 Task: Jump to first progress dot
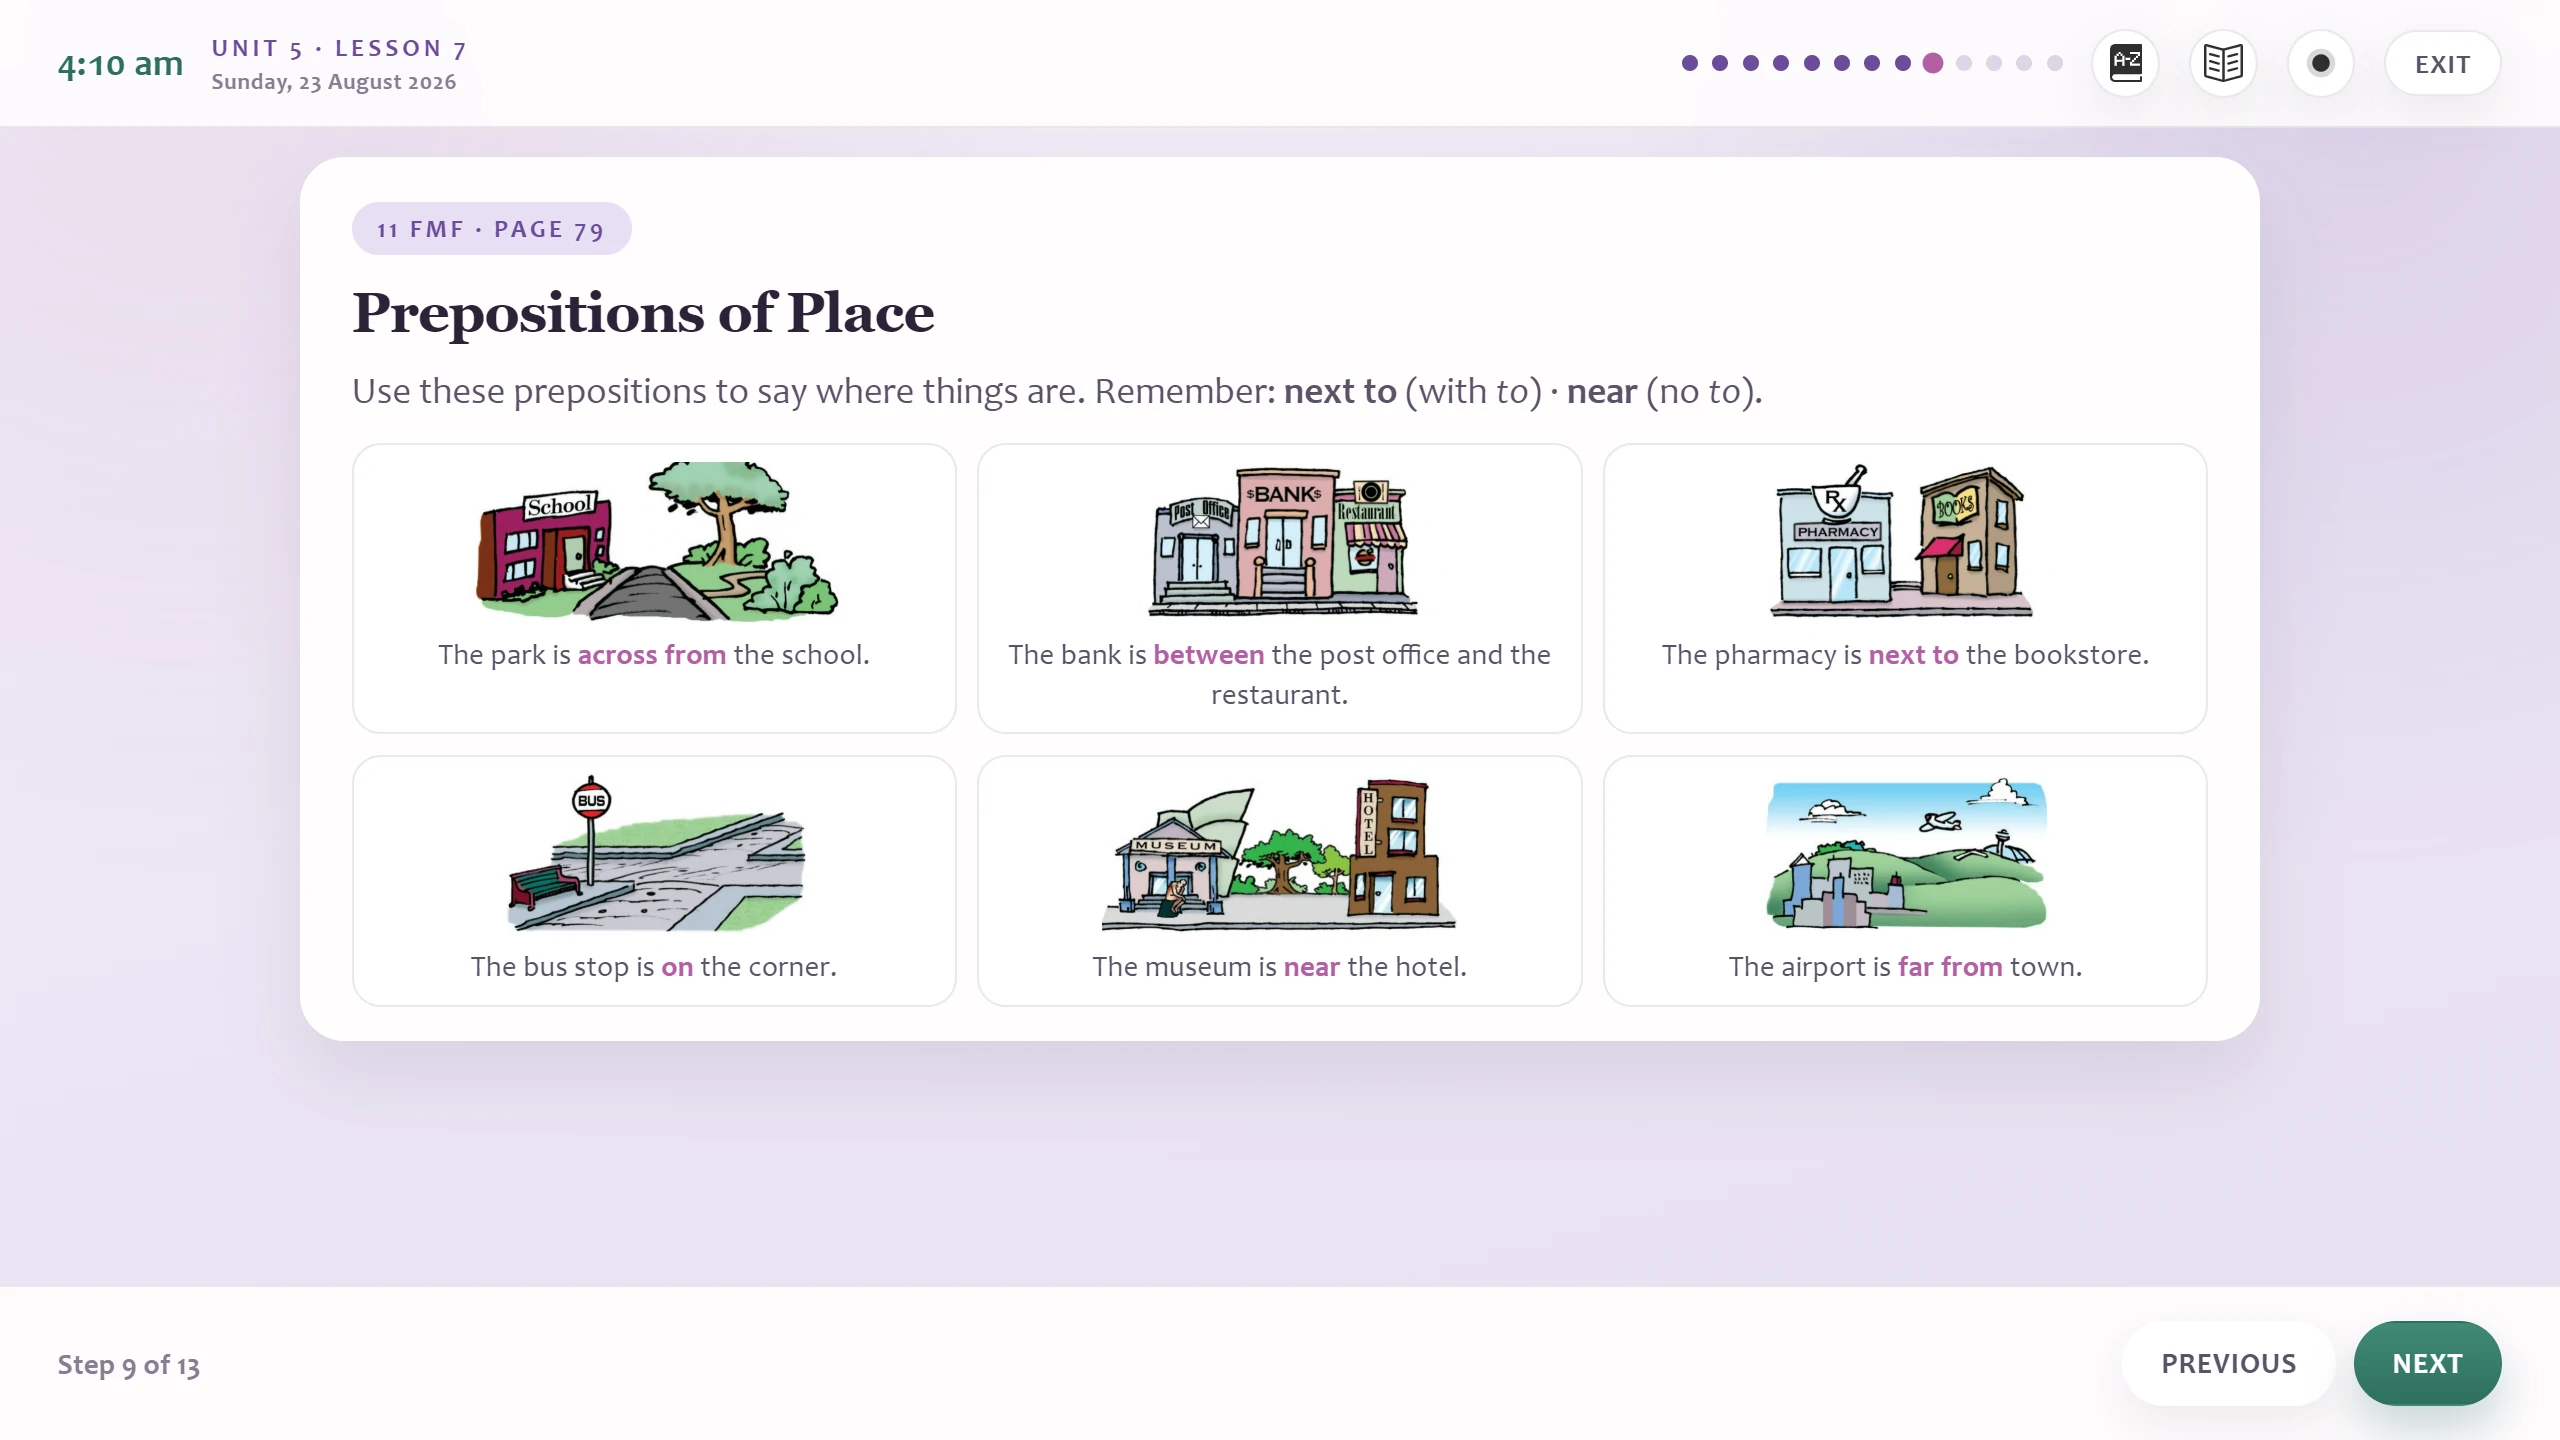pos(1690,63)
